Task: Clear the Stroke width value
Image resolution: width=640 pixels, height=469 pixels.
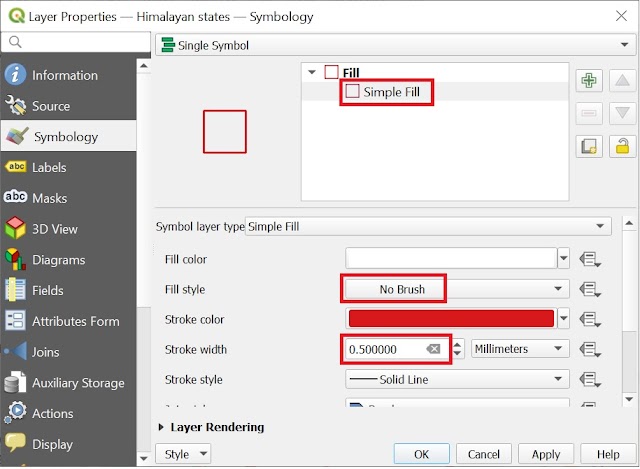Action: pyautogui.click(x=433, y=349)
